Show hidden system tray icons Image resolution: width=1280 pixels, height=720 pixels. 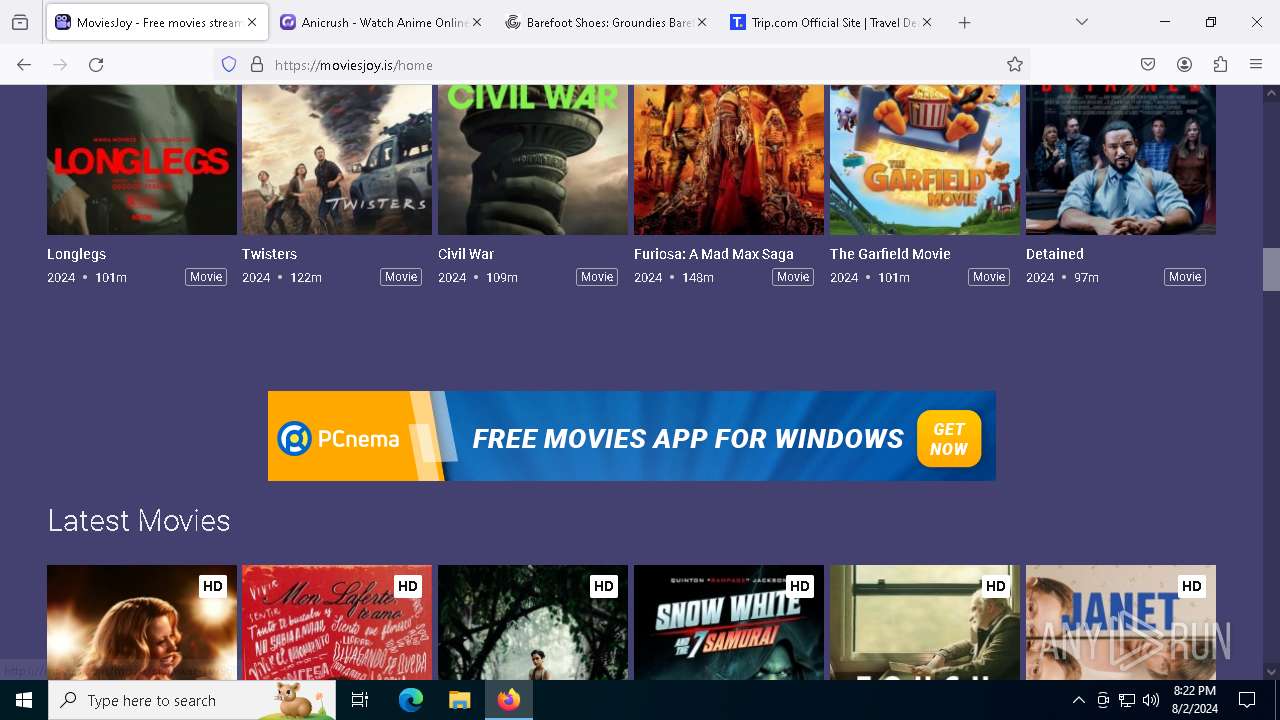pos(1078,700)
